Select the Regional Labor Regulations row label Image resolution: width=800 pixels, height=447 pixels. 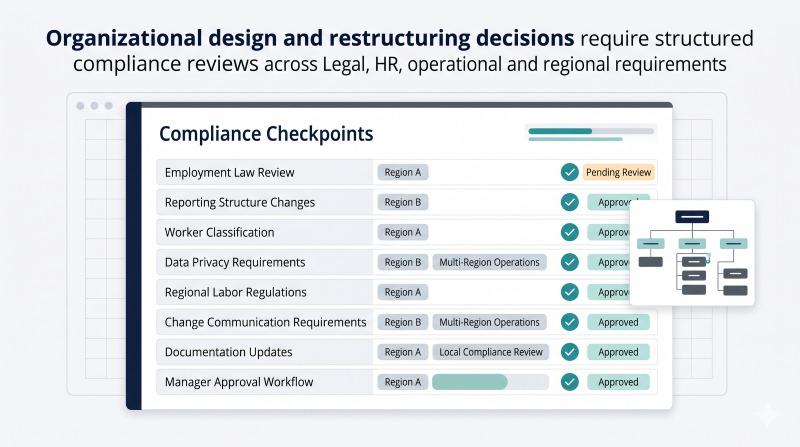235,292
